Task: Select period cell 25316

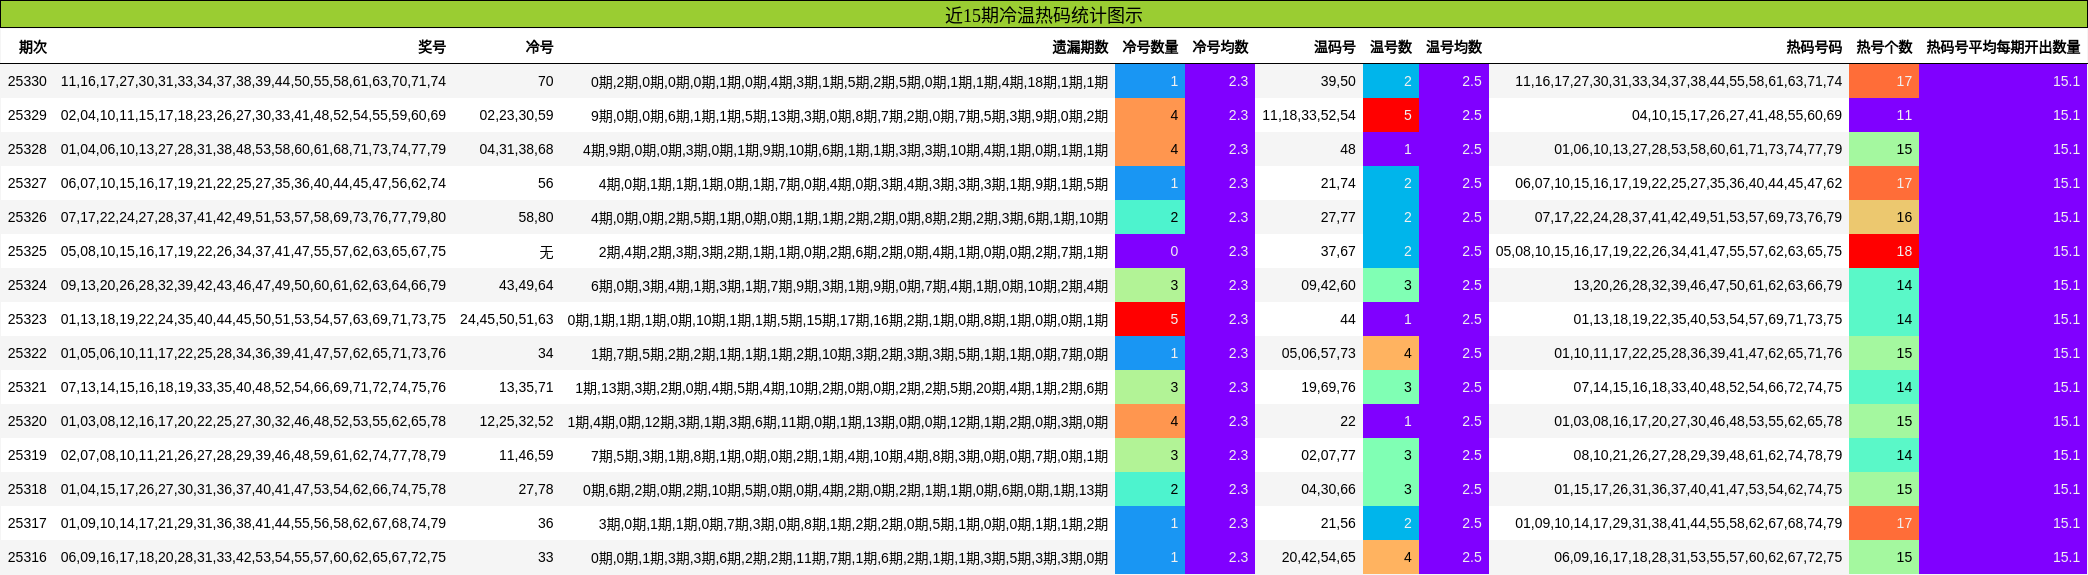Action: click(27, 557)
